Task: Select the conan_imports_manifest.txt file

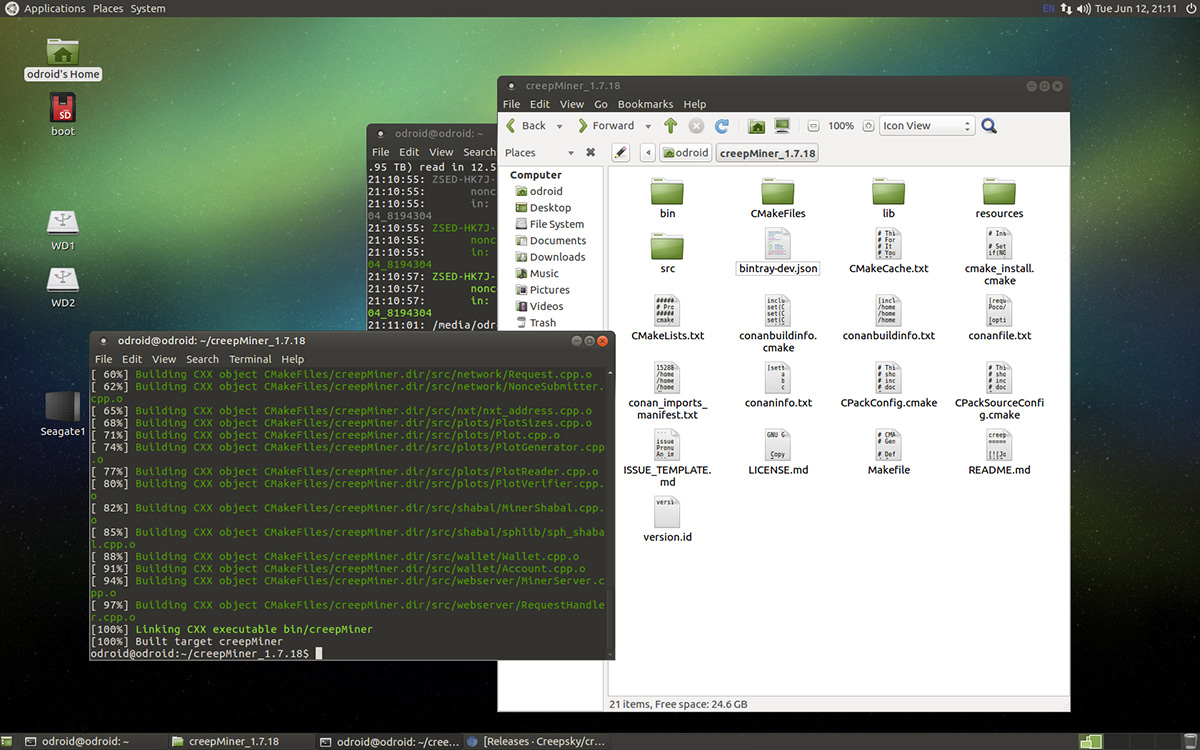Action: click(667, 391)
